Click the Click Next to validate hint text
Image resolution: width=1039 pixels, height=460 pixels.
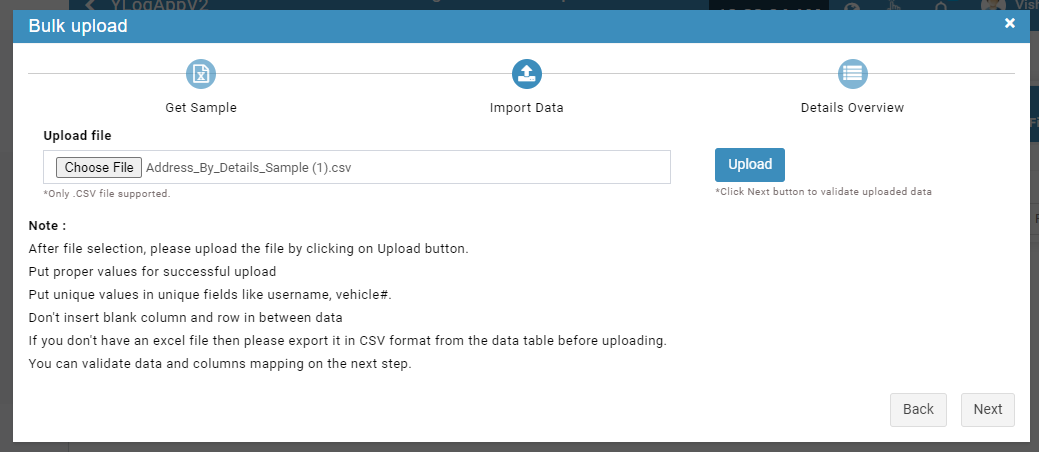point(824,192)
